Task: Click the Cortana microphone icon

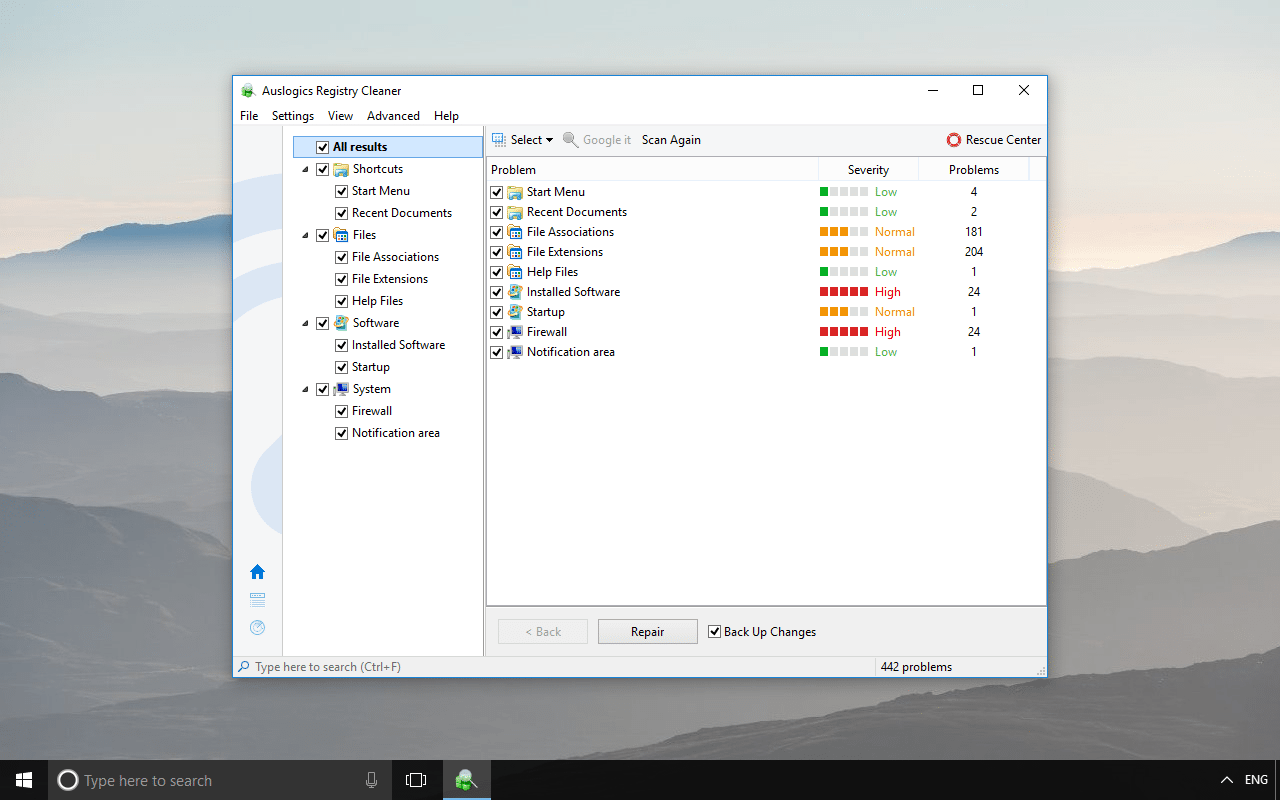Action: [x=372, y=780]
